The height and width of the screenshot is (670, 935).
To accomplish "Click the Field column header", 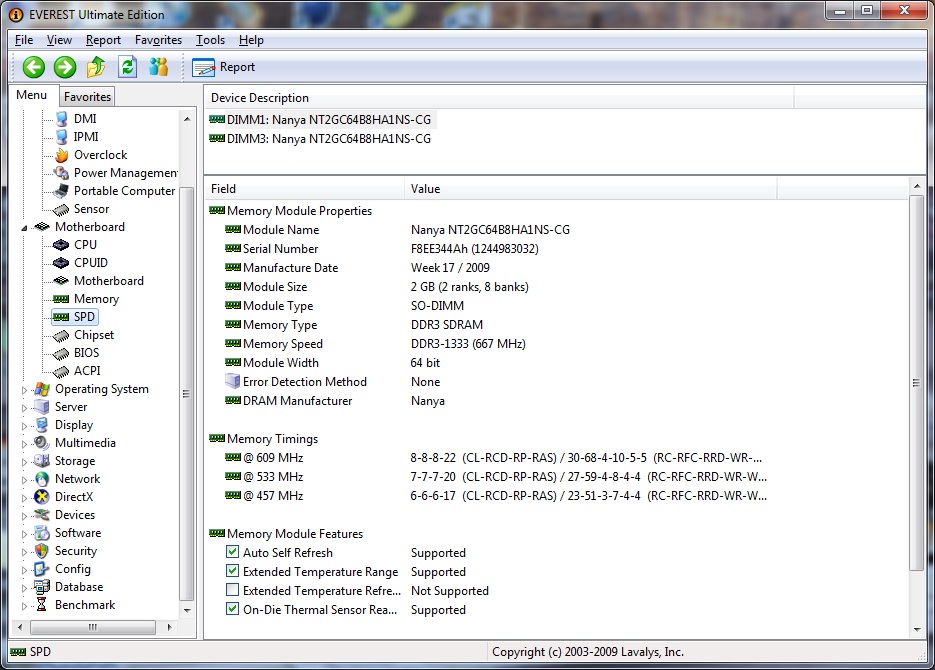I will (x=304, y=189).
